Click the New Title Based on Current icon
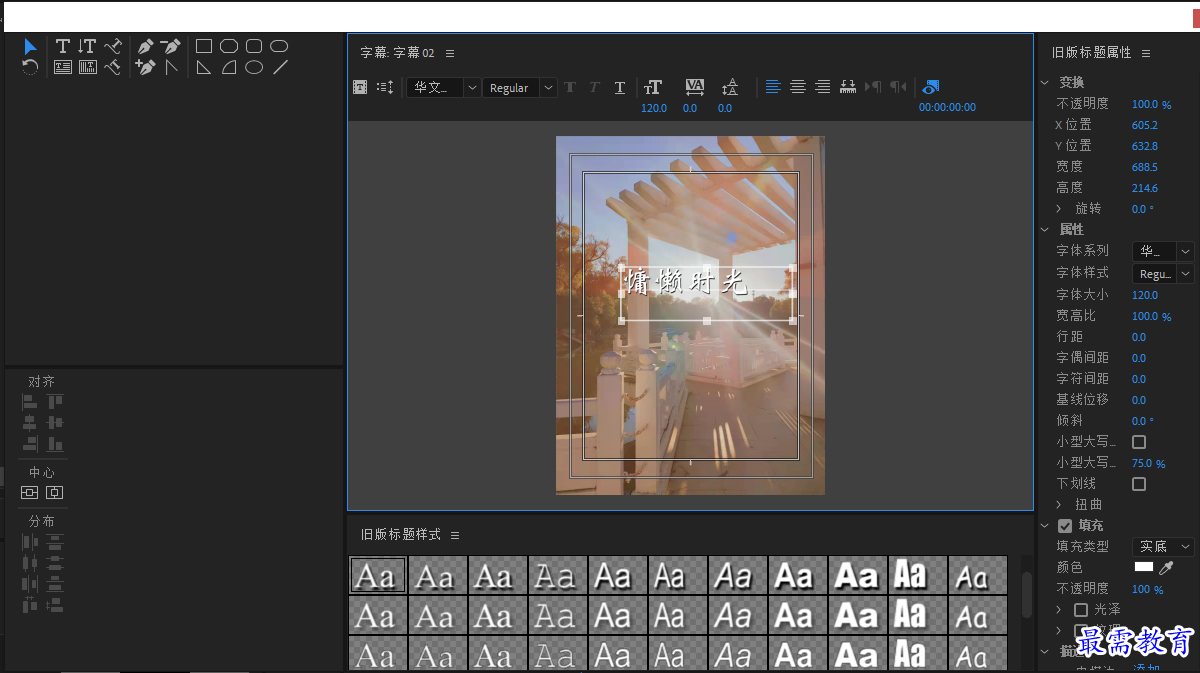The height and width of the screenshot is (673, 1200). point(360,88)
